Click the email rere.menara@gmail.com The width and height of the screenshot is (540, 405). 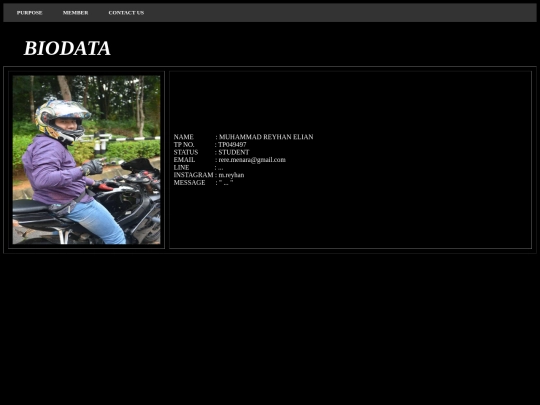(252, 160)
